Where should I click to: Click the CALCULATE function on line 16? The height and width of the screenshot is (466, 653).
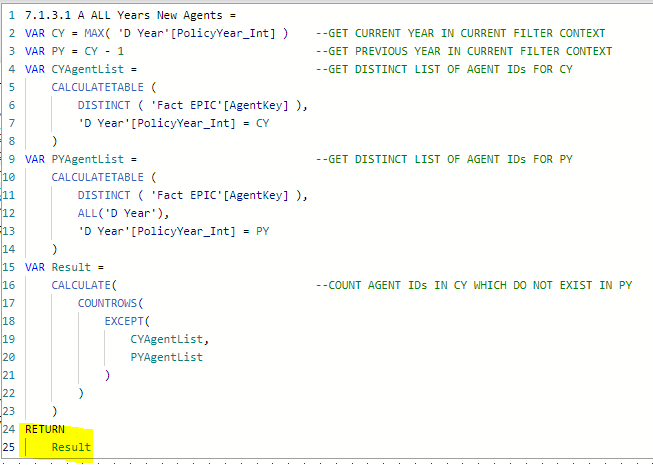[x=81, y=285]
